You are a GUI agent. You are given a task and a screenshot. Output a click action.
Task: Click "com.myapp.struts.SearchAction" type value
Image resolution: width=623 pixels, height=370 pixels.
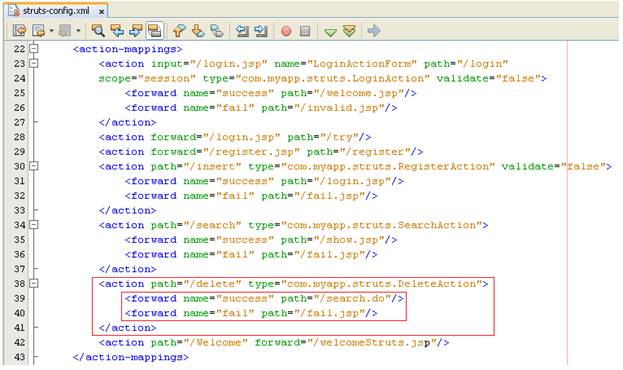point(381,225)
